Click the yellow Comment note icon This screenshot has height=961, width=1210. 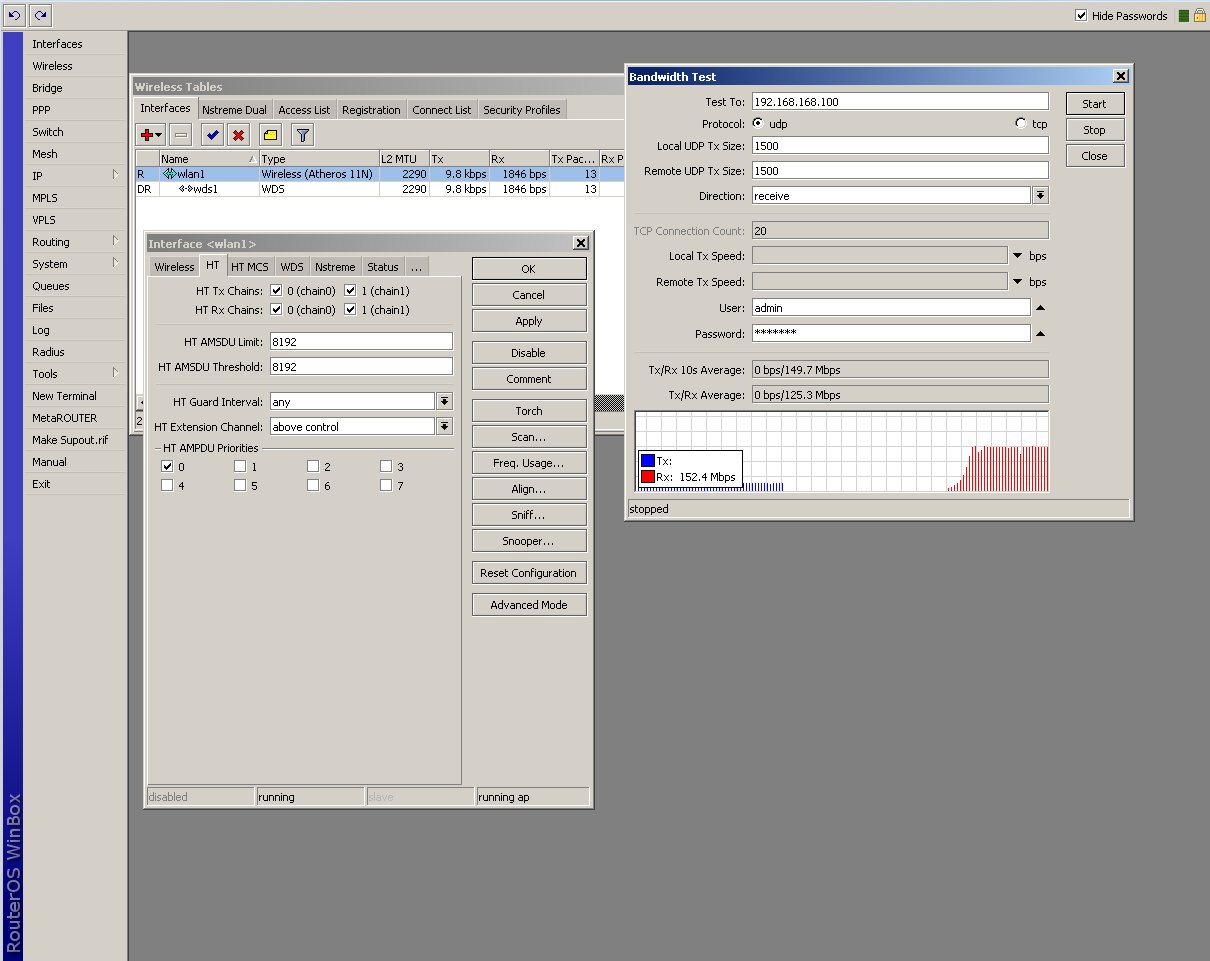(x=270, y=134)
